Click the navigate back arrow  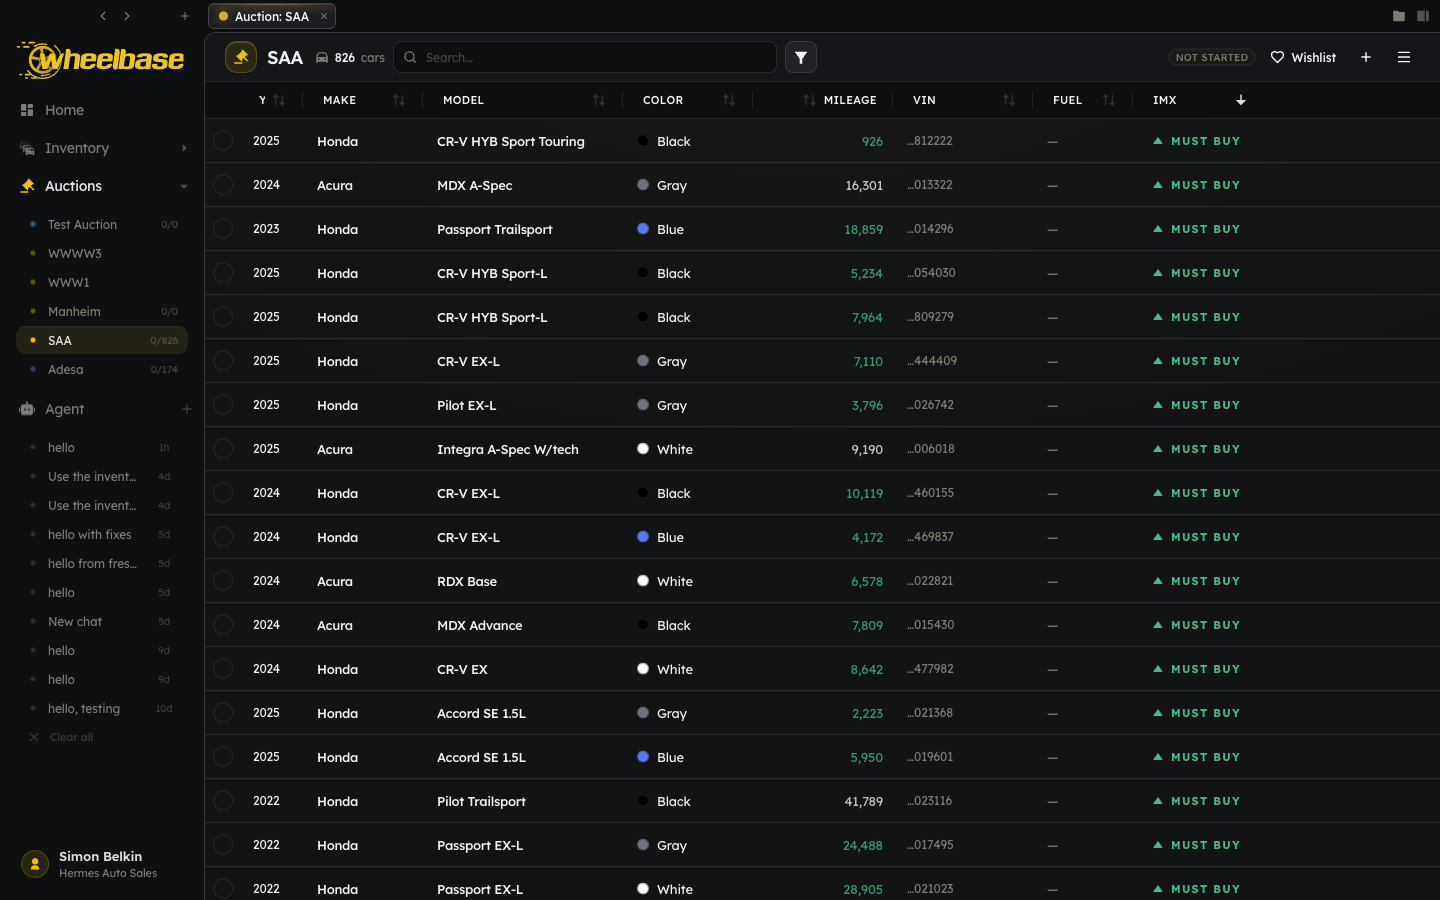point(103,16)
